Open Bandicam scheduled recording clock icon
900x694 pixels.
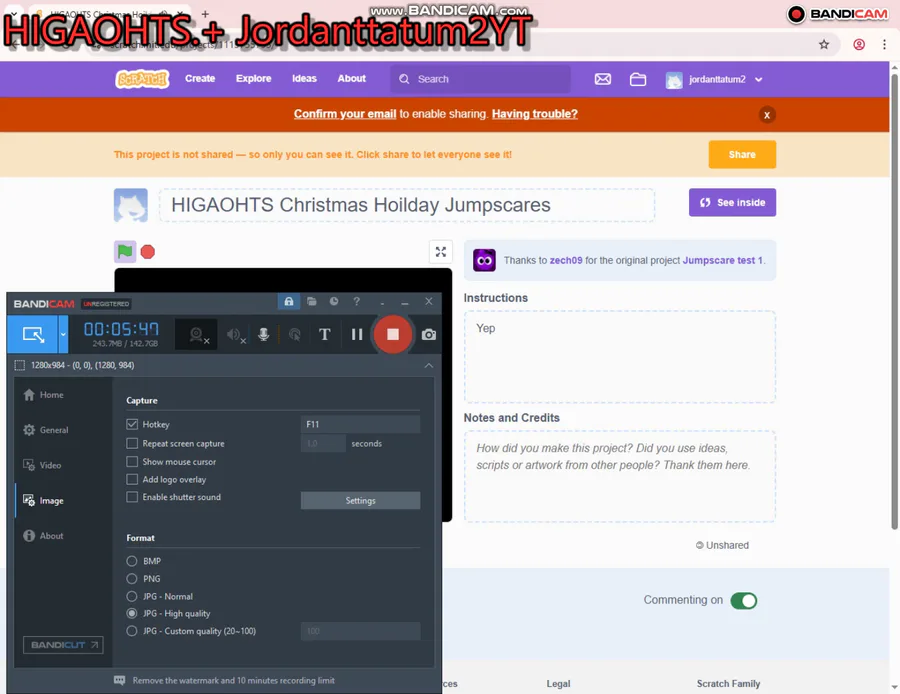tap(334, 301)
